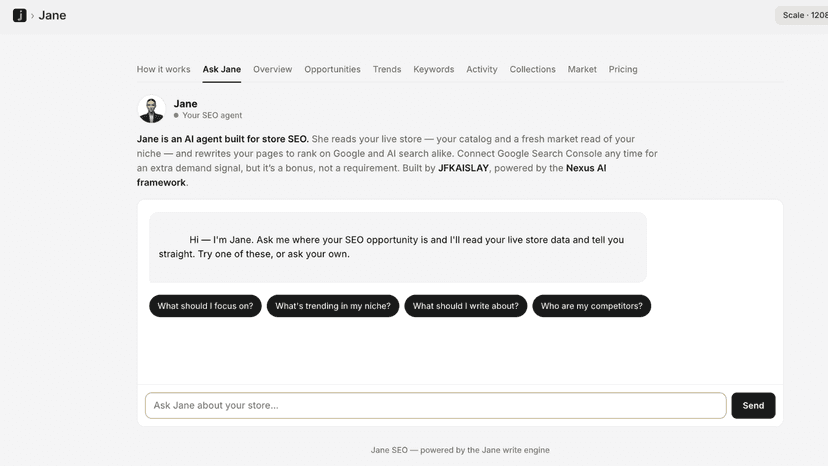The height and width of the screenshot is (466, 828).
Task: Send the message with Send button
Action: pos(753,405)
